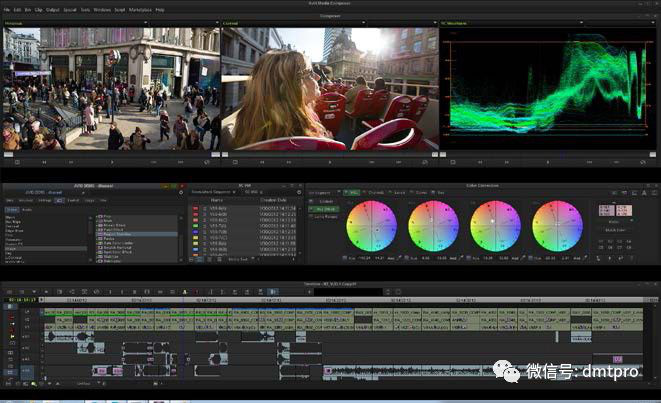Open the bin view preset dropdown at bottom

253,259
